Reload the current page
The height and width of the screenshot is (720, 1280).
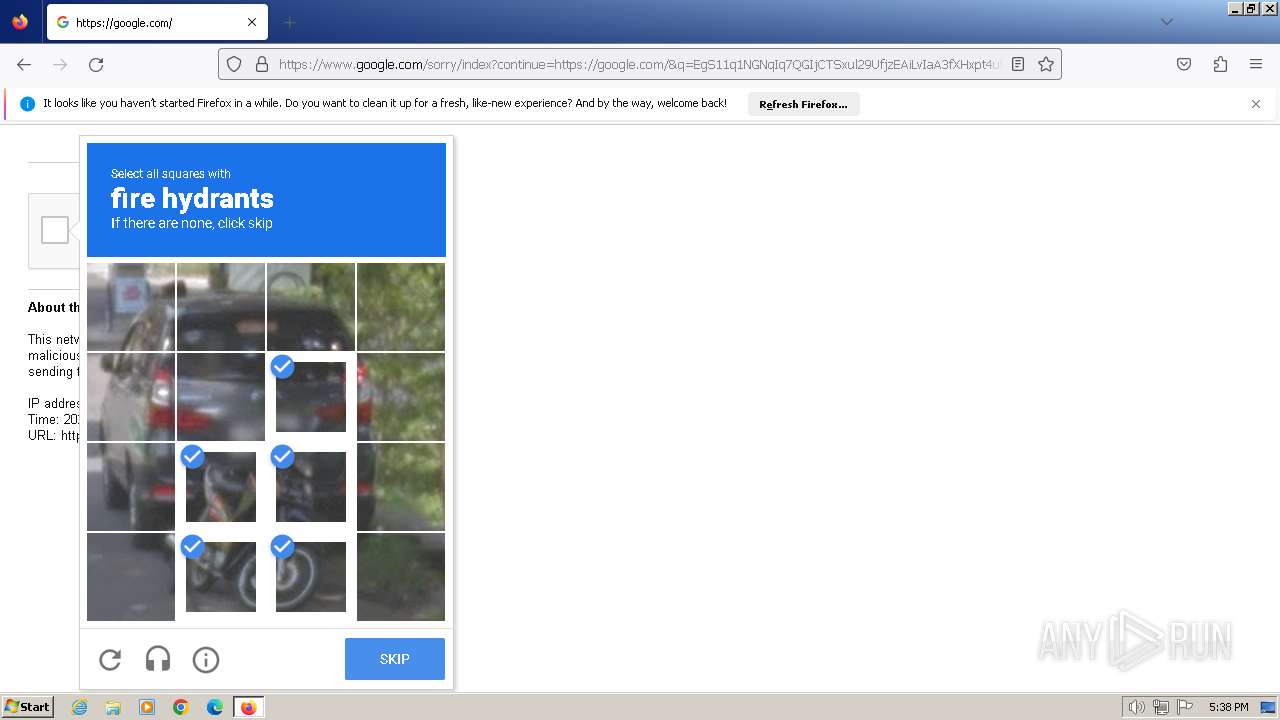[x=96, y=64]
